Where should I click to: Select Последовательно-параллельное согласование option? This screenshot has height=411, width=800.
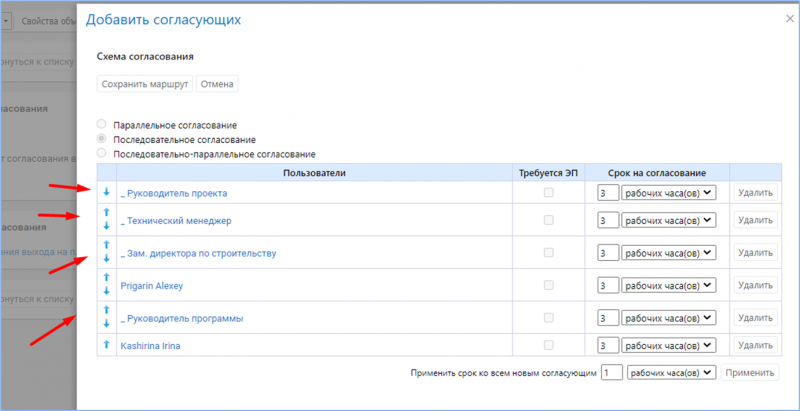click(x=101, y=154)
